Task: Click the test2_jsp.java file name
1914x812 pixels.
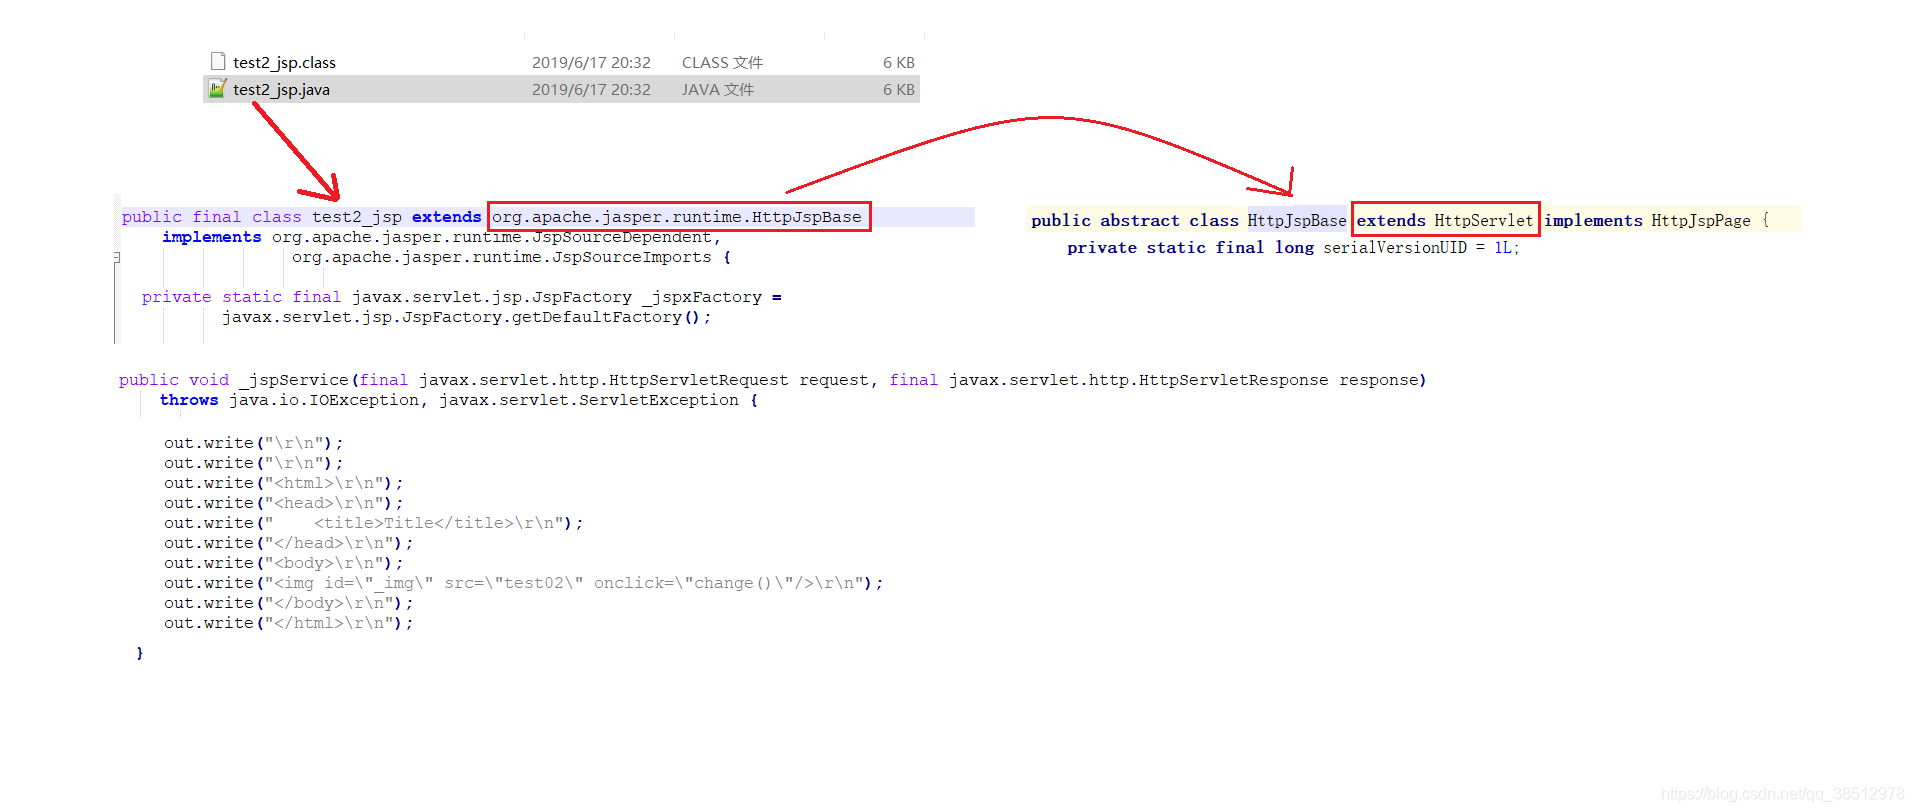Action: tap(281, 89)
